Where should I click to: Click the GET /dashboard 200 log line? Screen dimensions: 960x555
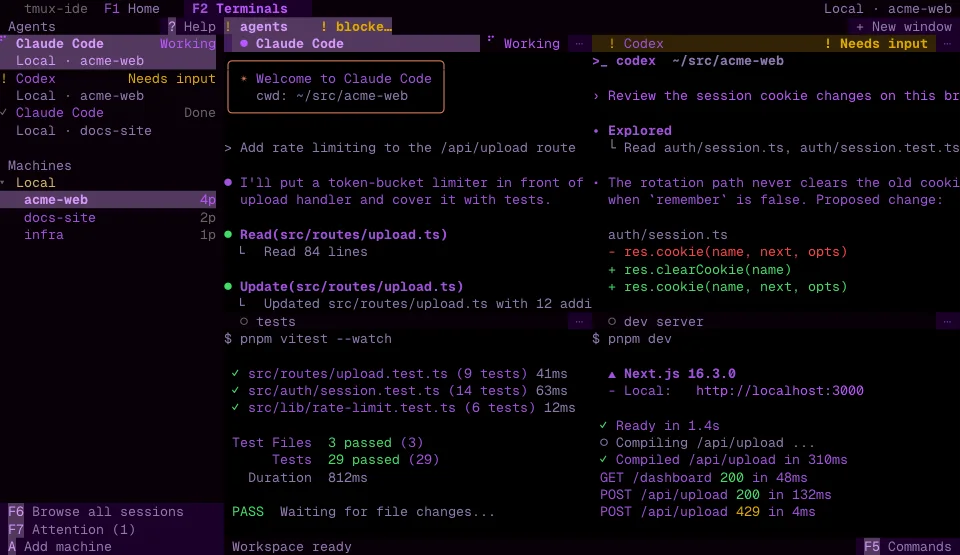703,477
